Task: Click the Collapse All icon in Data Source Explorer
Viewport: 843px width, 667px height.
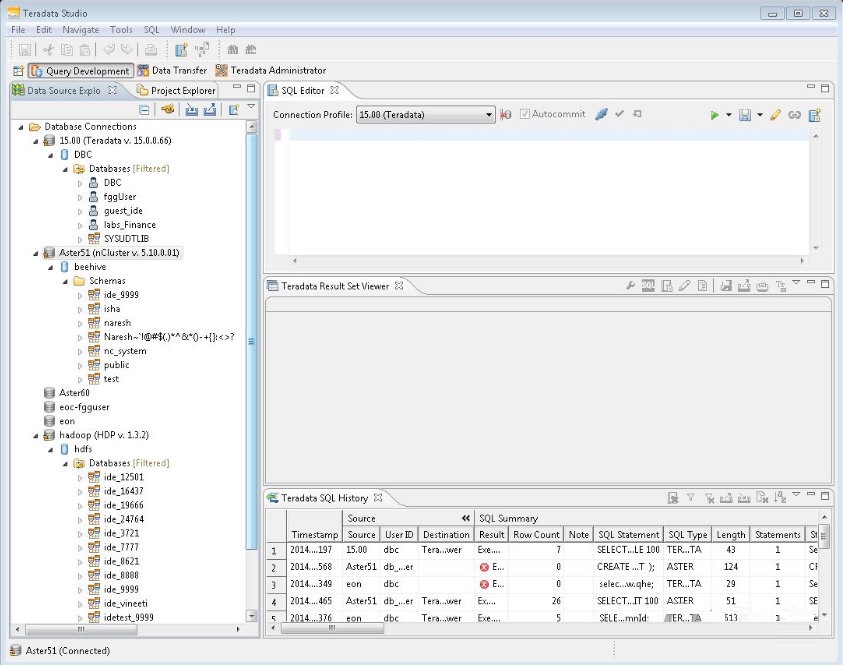Action: point(145,109)
